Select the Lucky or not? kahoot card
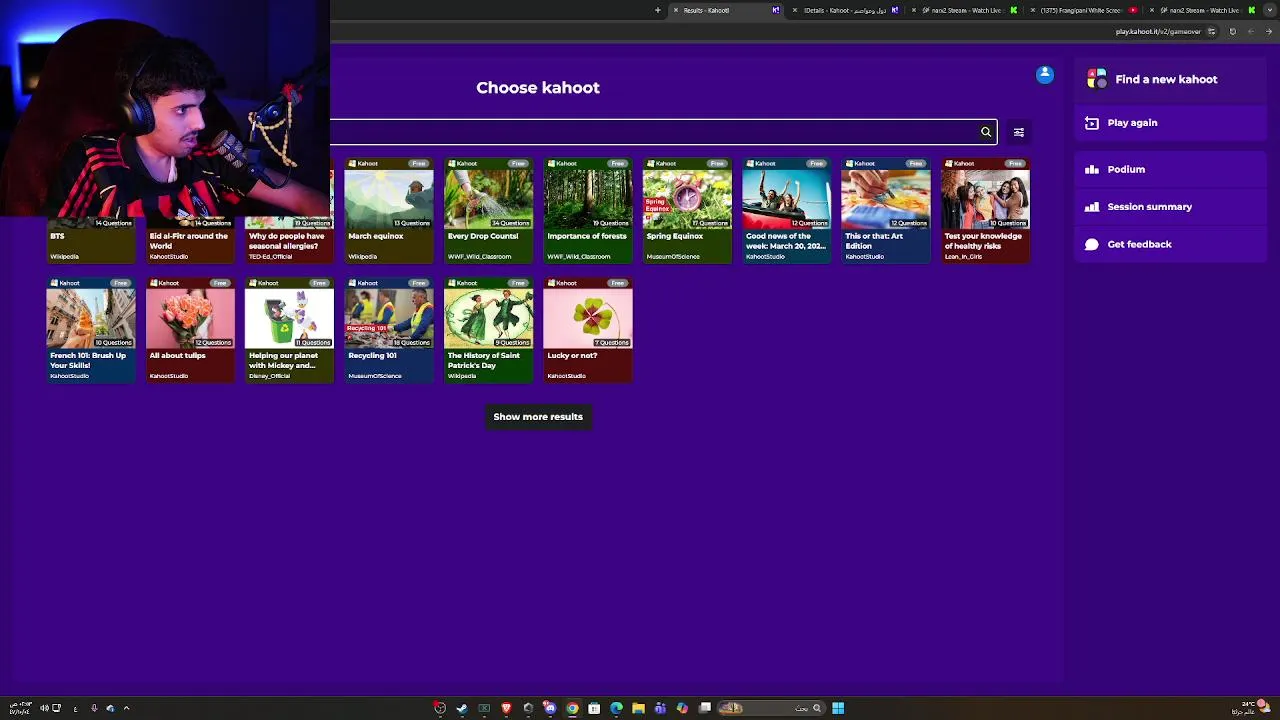The width and height of the screenshot is (1280, 720). 588,330
